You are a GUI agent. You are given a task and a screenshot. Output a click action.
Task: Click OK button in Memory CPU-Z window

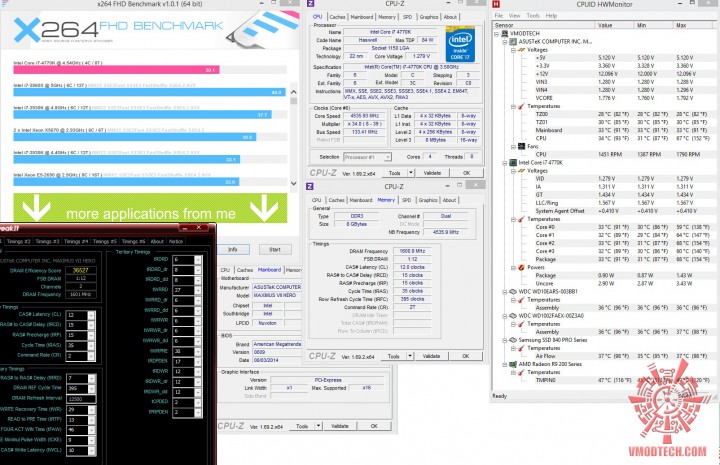pos(466,356)
